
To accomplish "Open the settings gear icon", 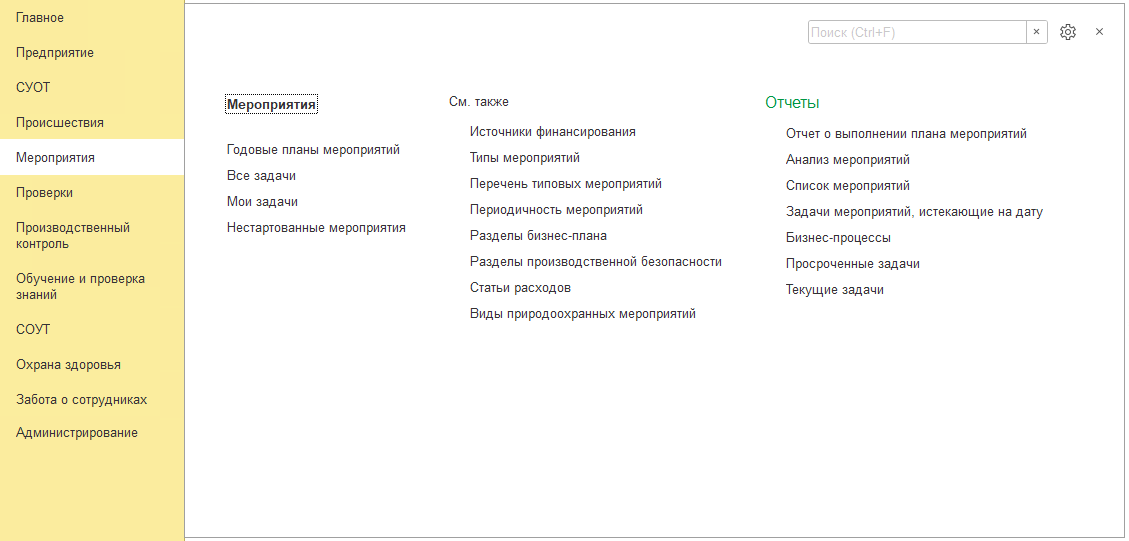I will pyautogui.click(x=1068, y=32).
